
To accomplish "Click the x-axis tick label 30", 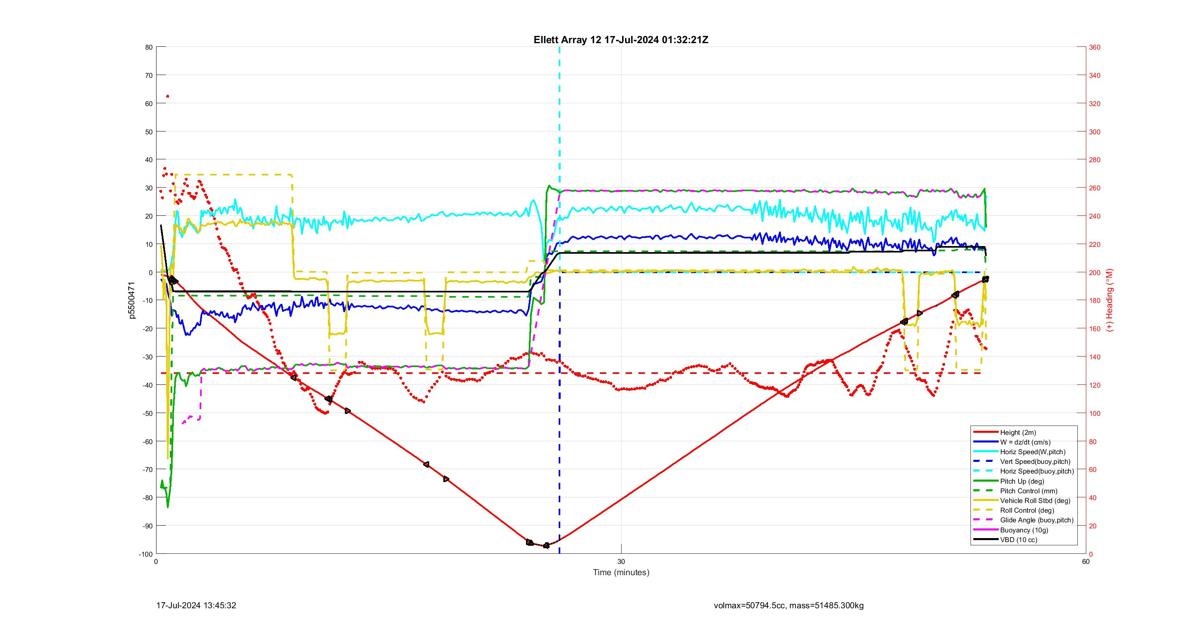I will pyautogui.click(x=621, y=561).
